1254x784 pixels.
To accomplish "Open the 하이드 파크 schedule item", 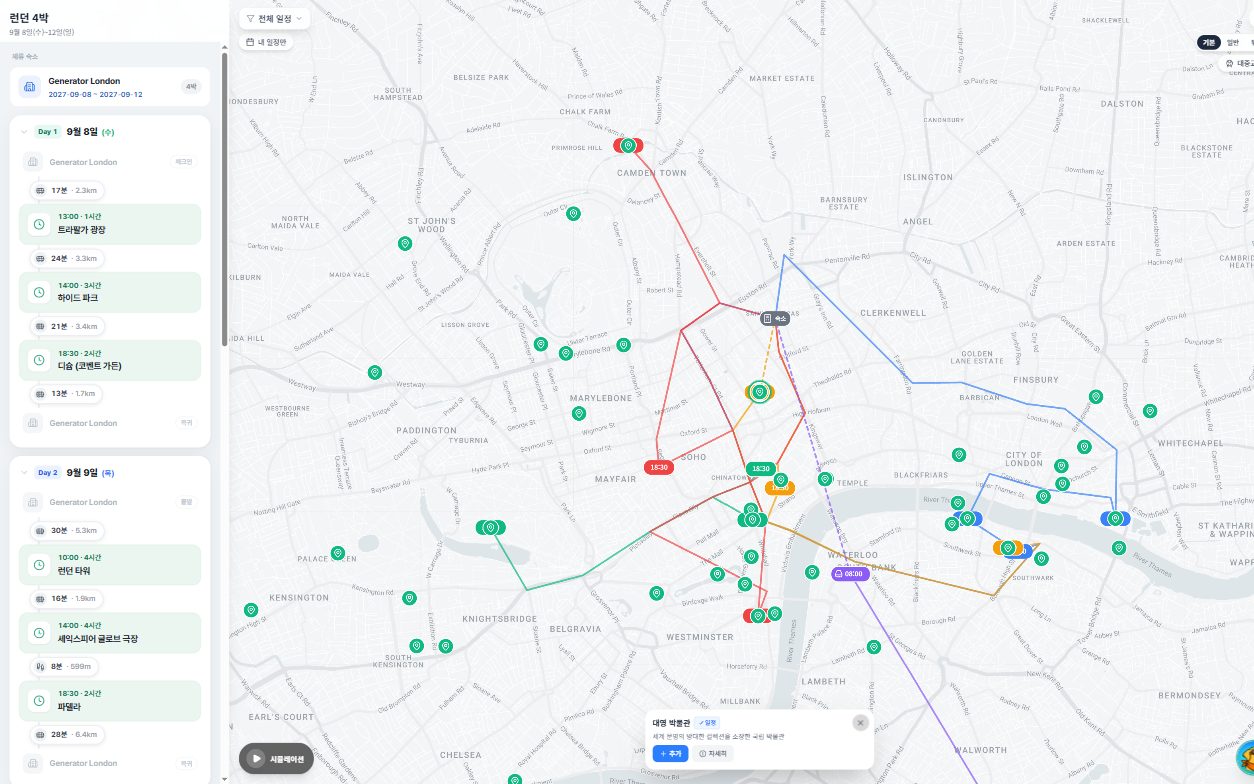I will pos(110,292).
